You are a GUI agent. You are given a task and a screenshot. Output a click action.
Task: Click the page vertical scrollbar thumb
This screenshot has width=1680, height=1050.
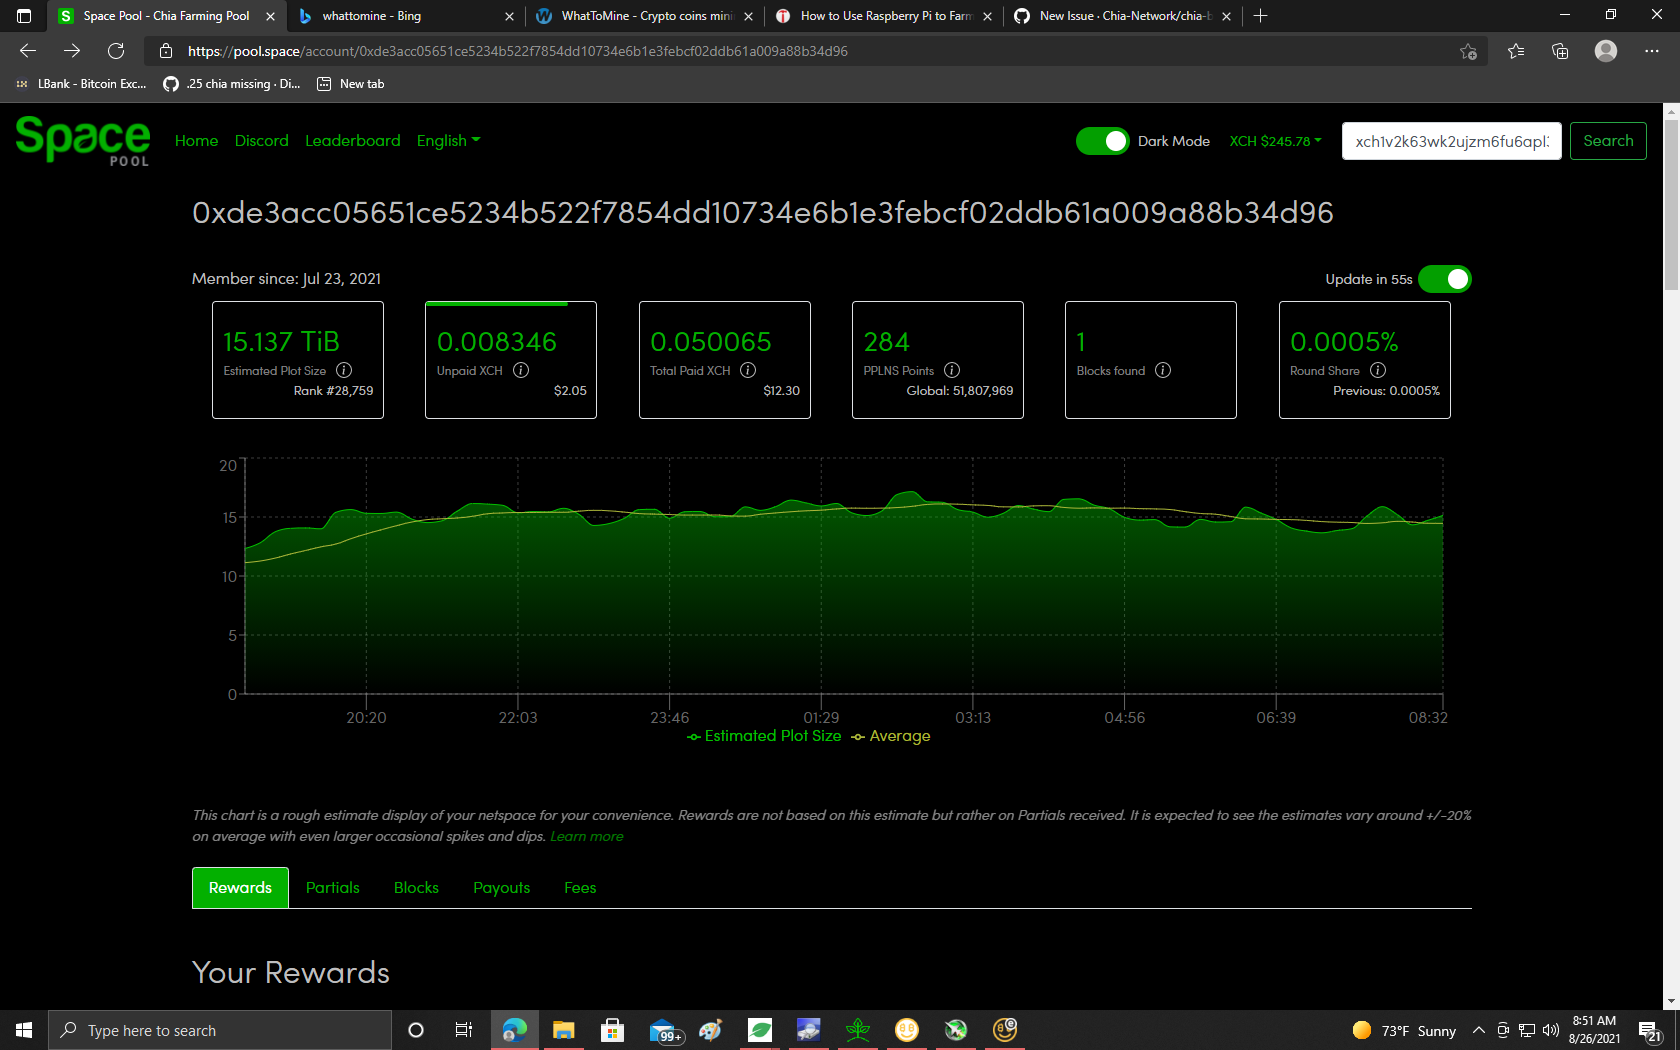point(1671,205)
